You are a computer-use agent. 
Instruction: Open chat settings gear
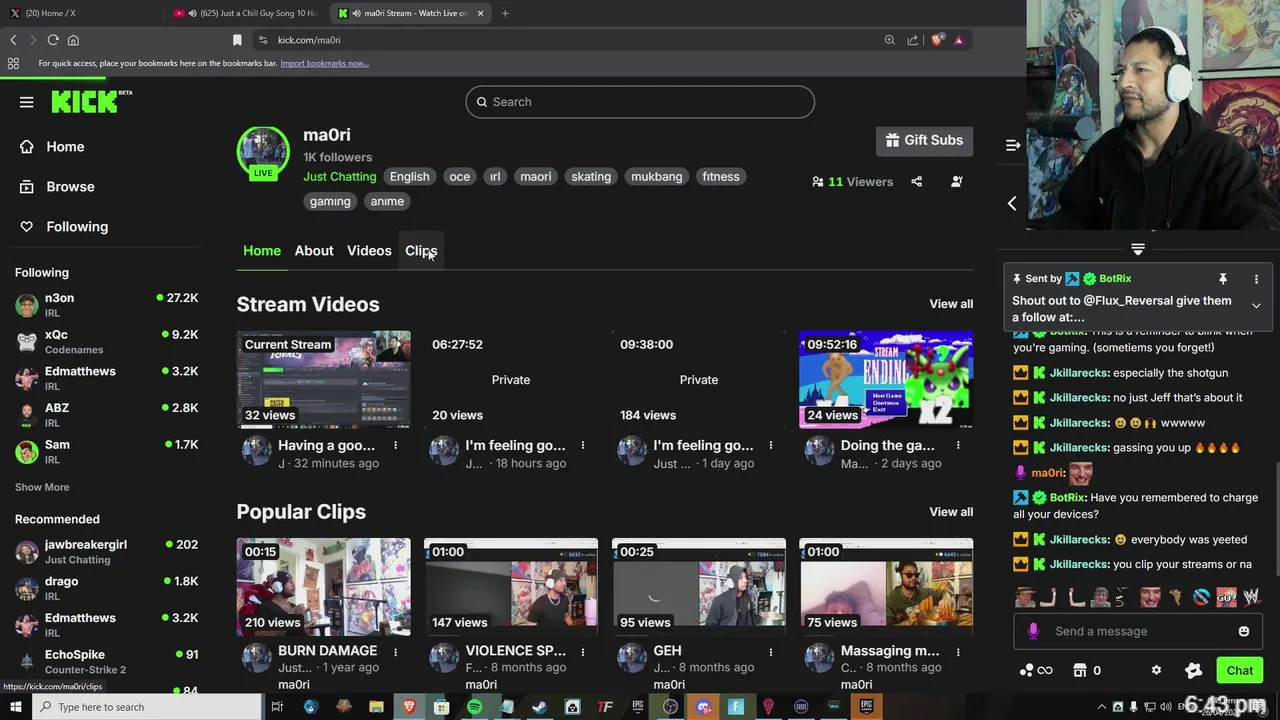(x=1156, y=671)
